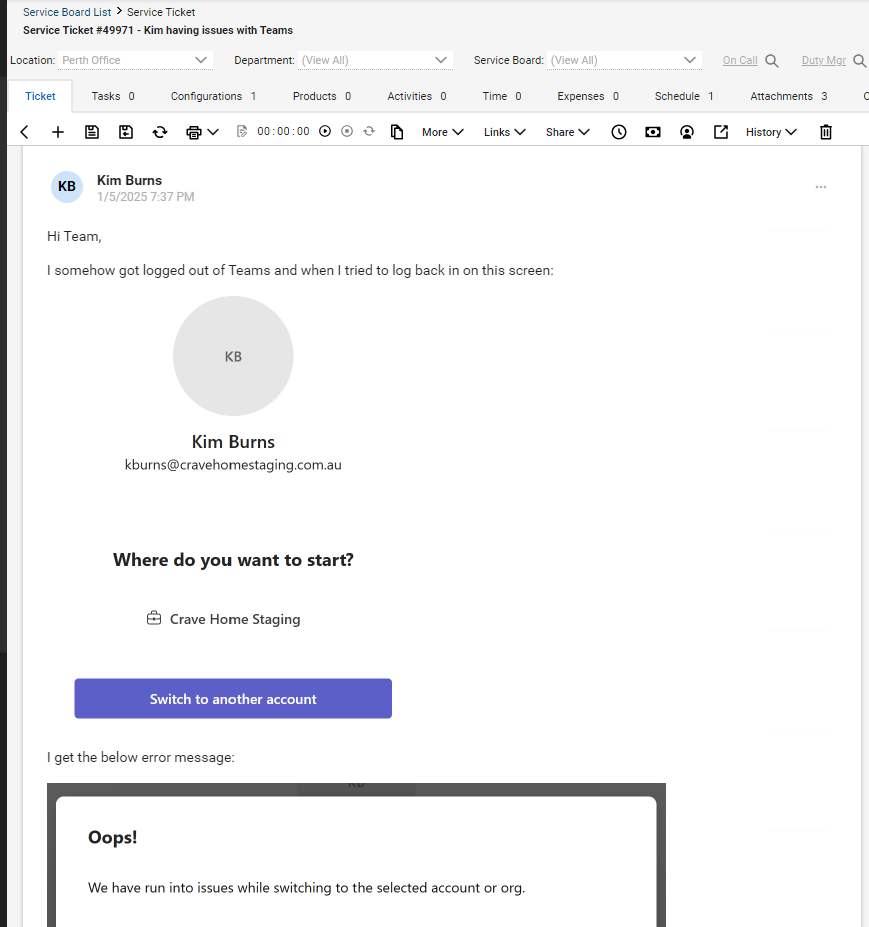The image size is (869, 927).
Task: Click the Service Board List breadcrumb link
Action: point(67,12)
